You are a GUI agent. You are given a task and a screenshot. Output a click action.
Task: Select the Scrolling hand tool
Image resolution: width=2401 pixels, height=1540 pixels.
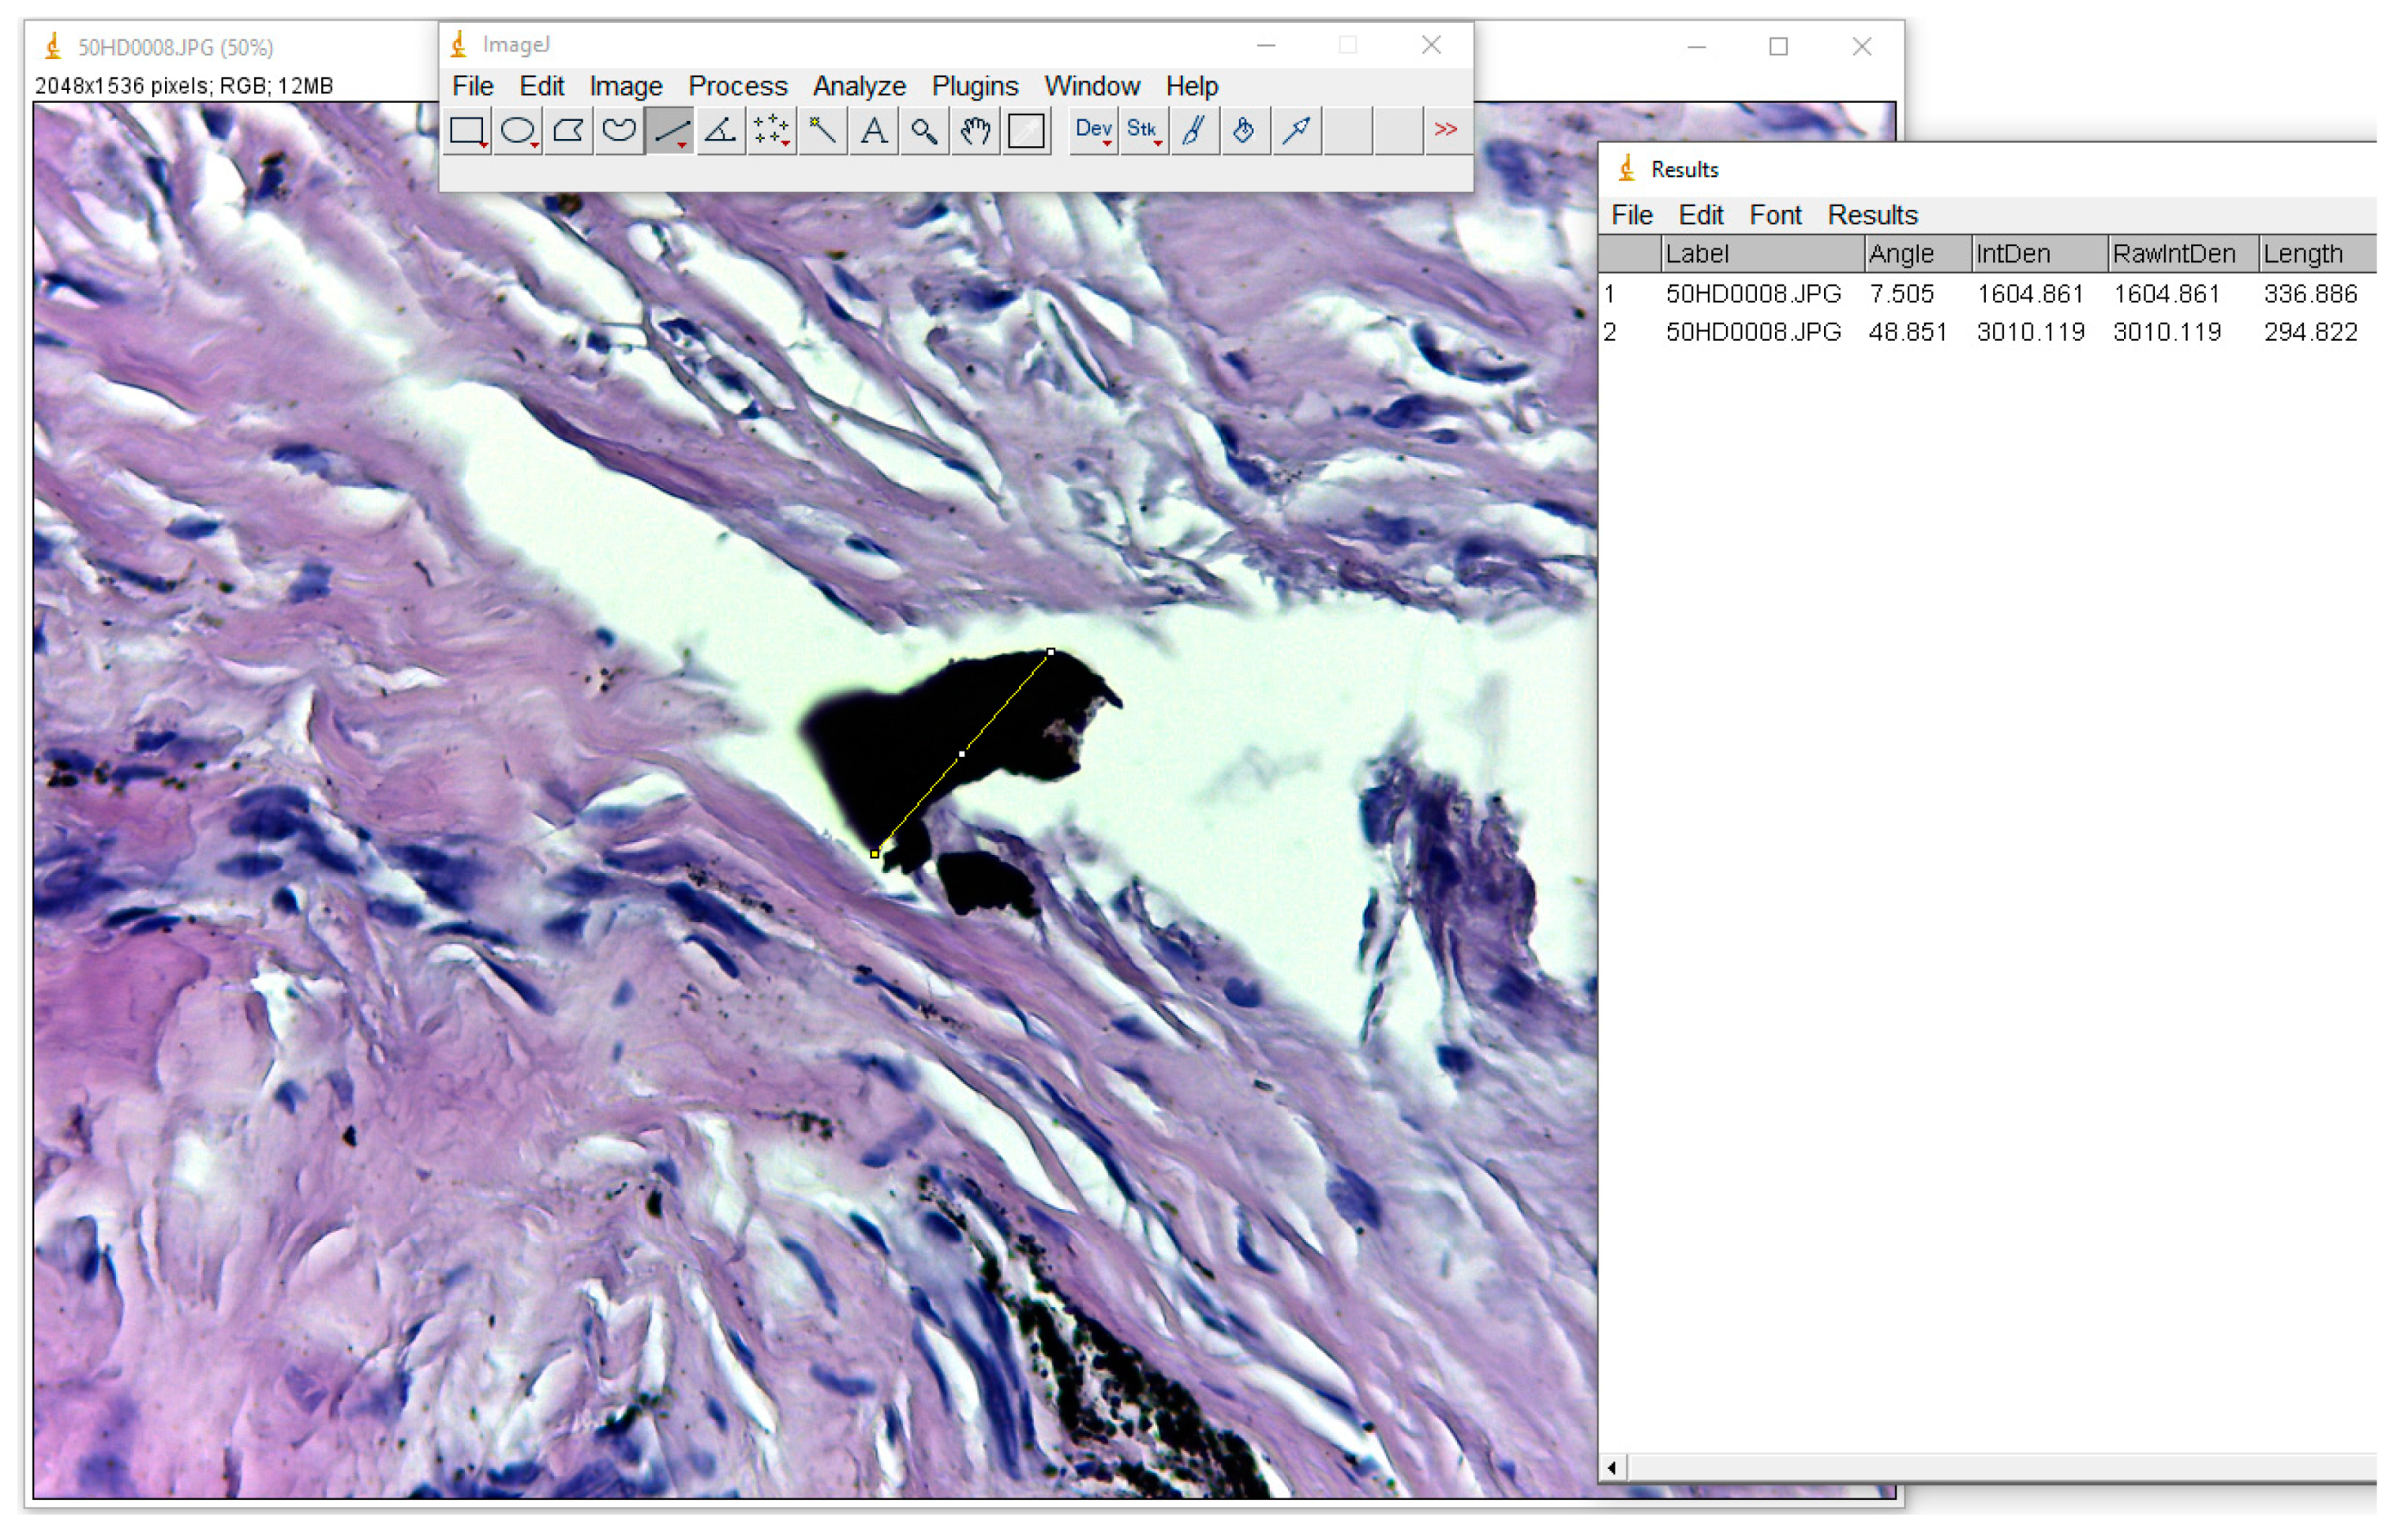coord(977,131)
